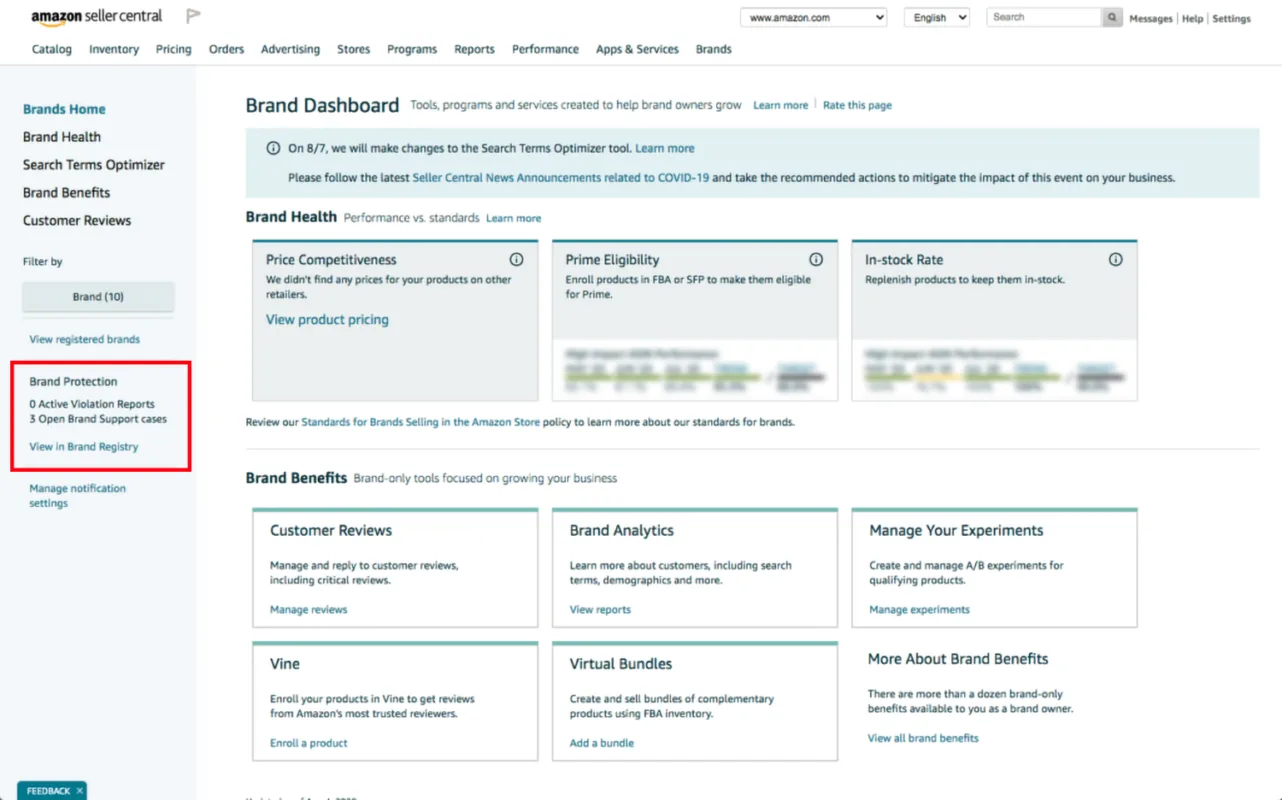
Task: Click More About Brand Benefits heading
Action: click(x=958, y=659)
